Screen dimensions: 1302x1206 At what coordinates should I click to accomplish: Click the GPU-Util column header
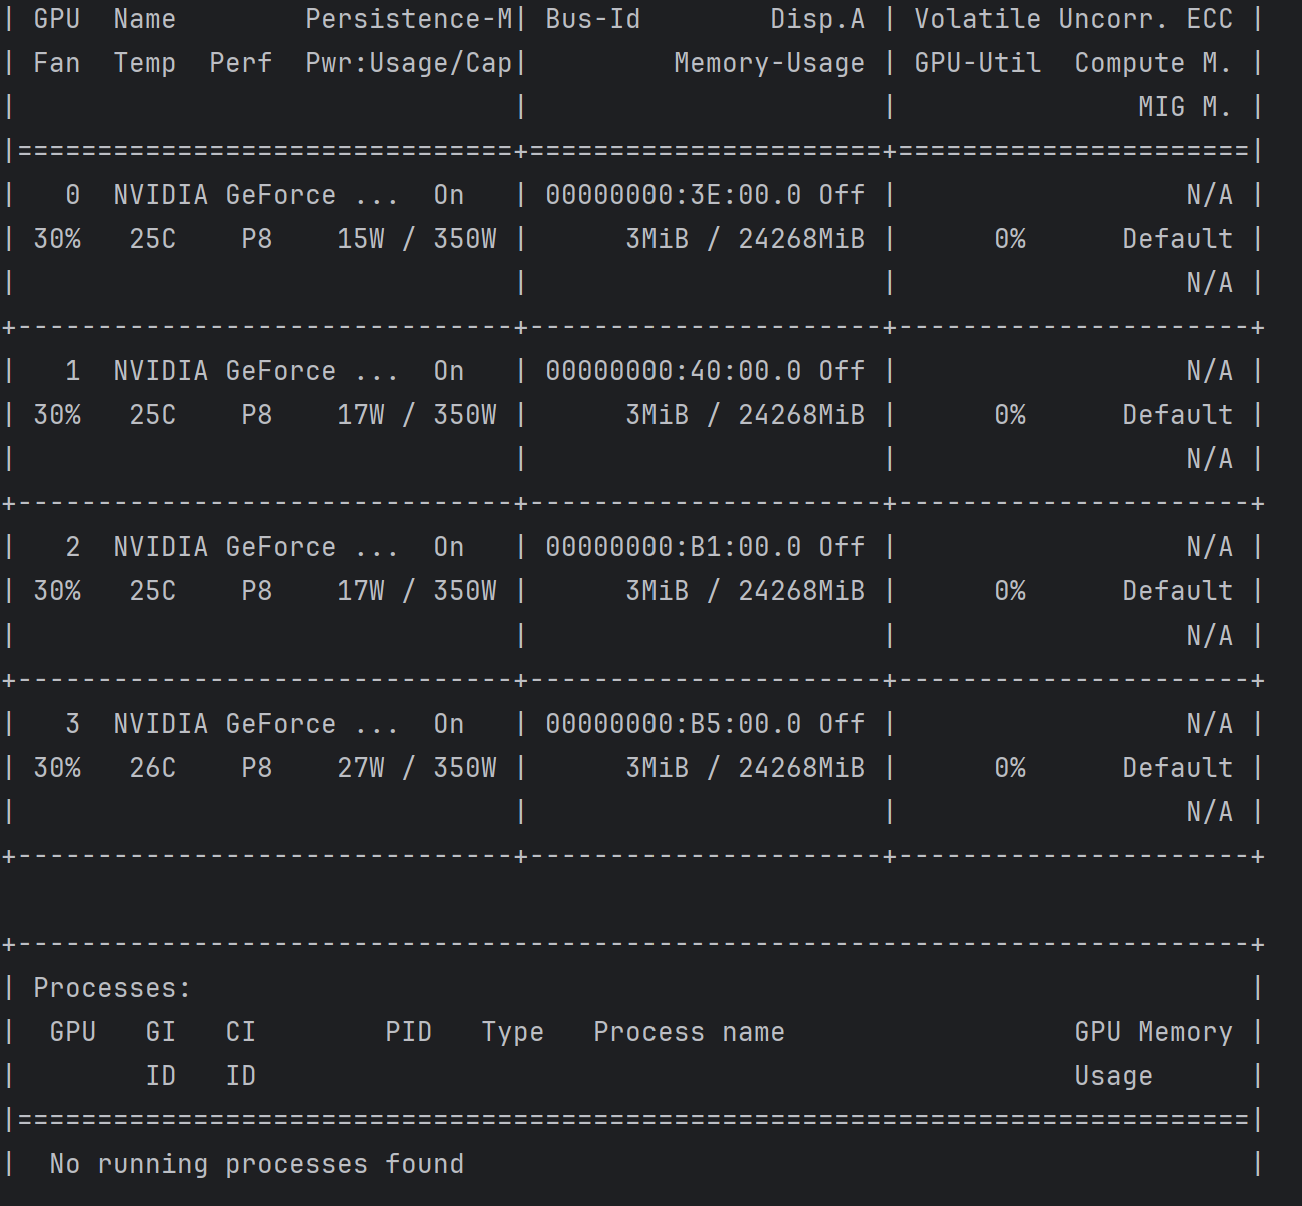[x=978, y=62]
